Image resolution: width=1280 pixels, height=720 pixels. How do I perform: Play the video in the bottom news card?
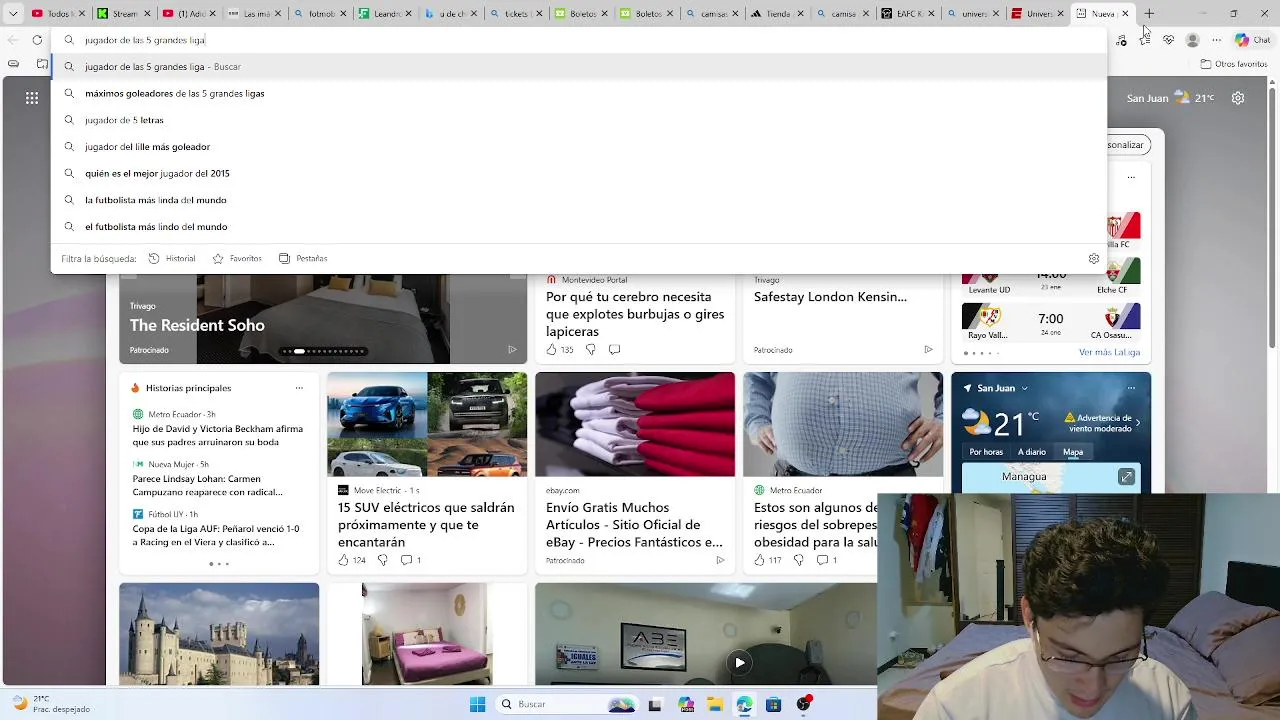tap(739, 662)
